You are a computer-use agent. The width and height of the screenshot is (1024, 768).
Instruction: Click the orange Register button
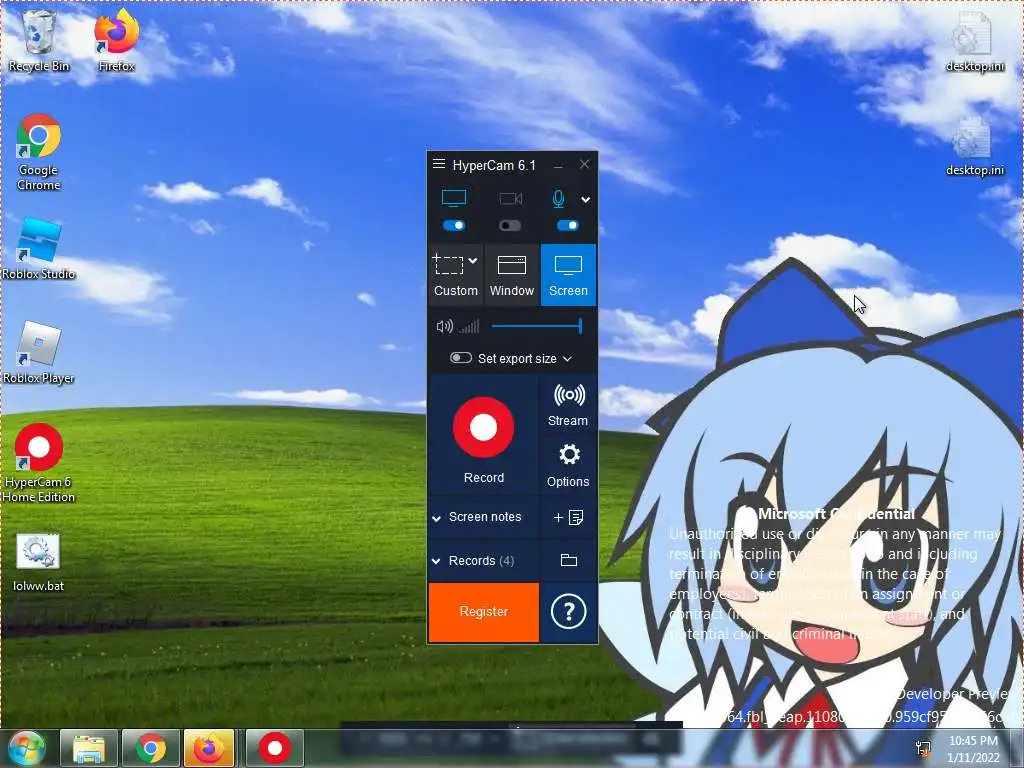click(x=484, y=612)
